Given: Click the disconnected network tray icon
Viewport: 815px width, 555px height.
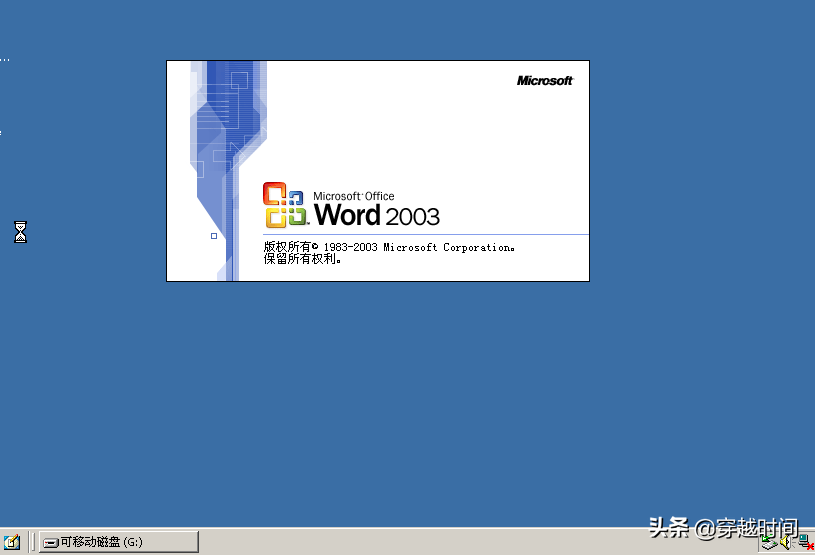Looking at the screenshot, I should coord(803,543).
